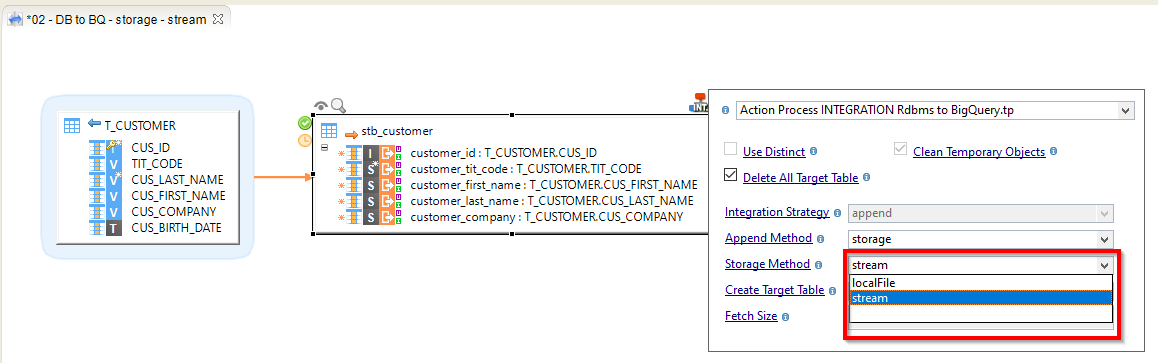Click the Append Method link

[x=769, y=238]
